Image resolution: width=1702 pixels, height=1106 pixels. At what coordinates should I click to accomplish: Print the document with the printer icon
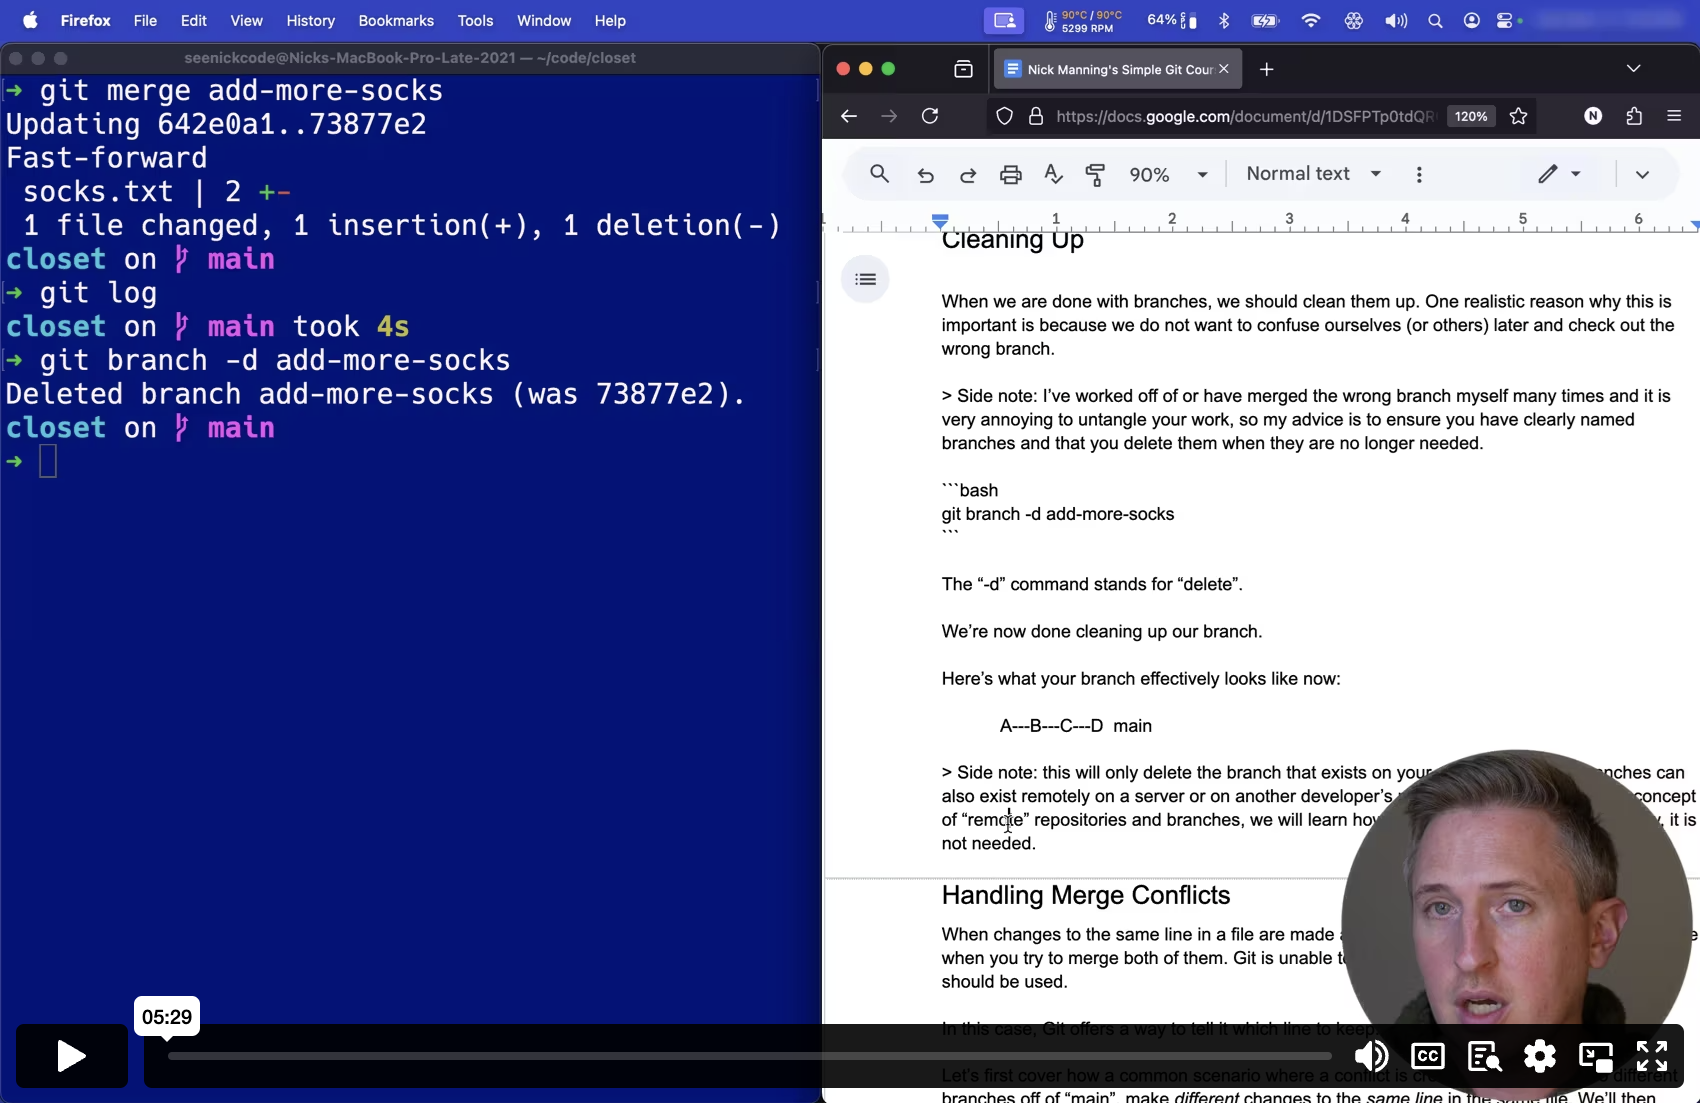1011,175
